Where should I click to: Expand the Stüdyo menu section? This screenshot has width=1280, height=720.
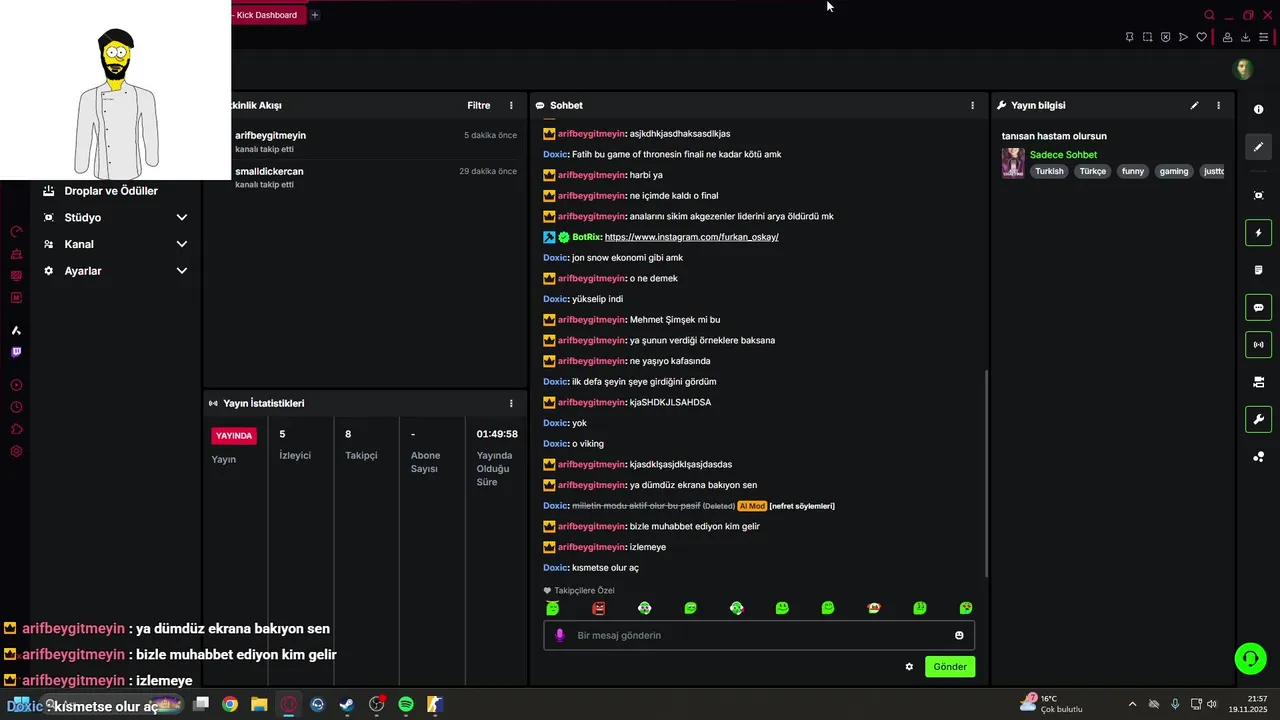115,217
